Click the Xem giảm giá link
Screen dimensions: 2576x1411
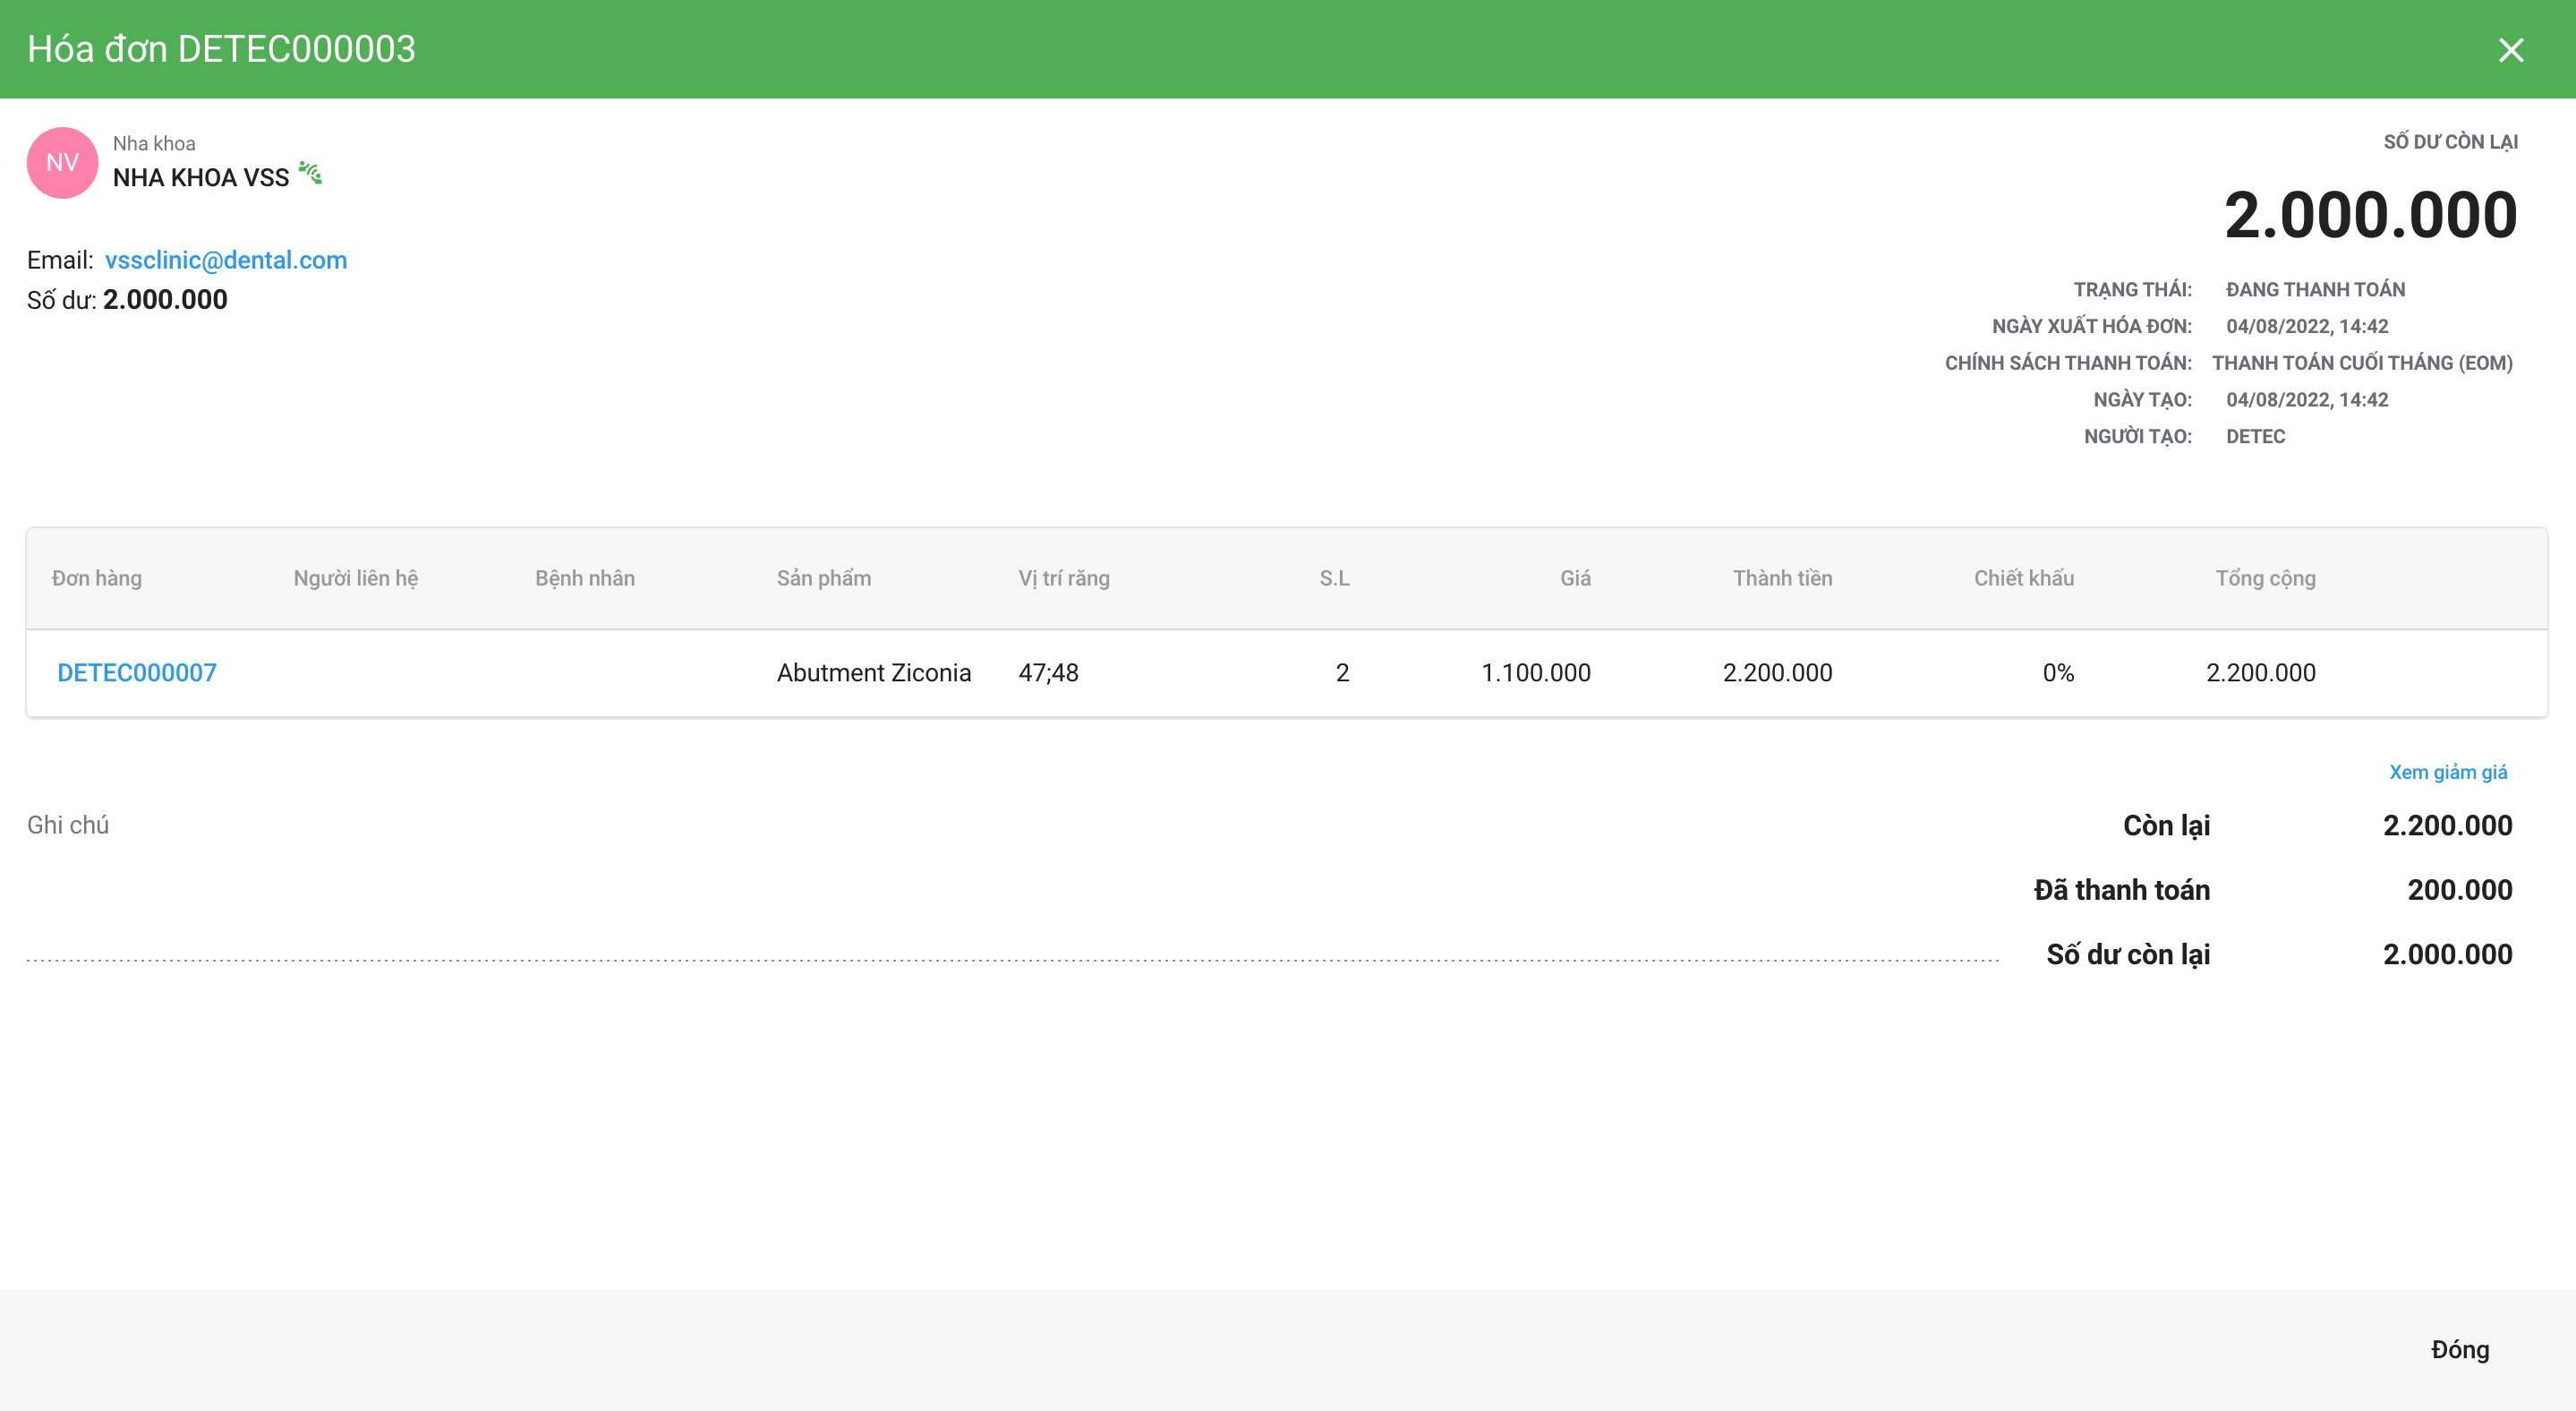coord(2448,772)
